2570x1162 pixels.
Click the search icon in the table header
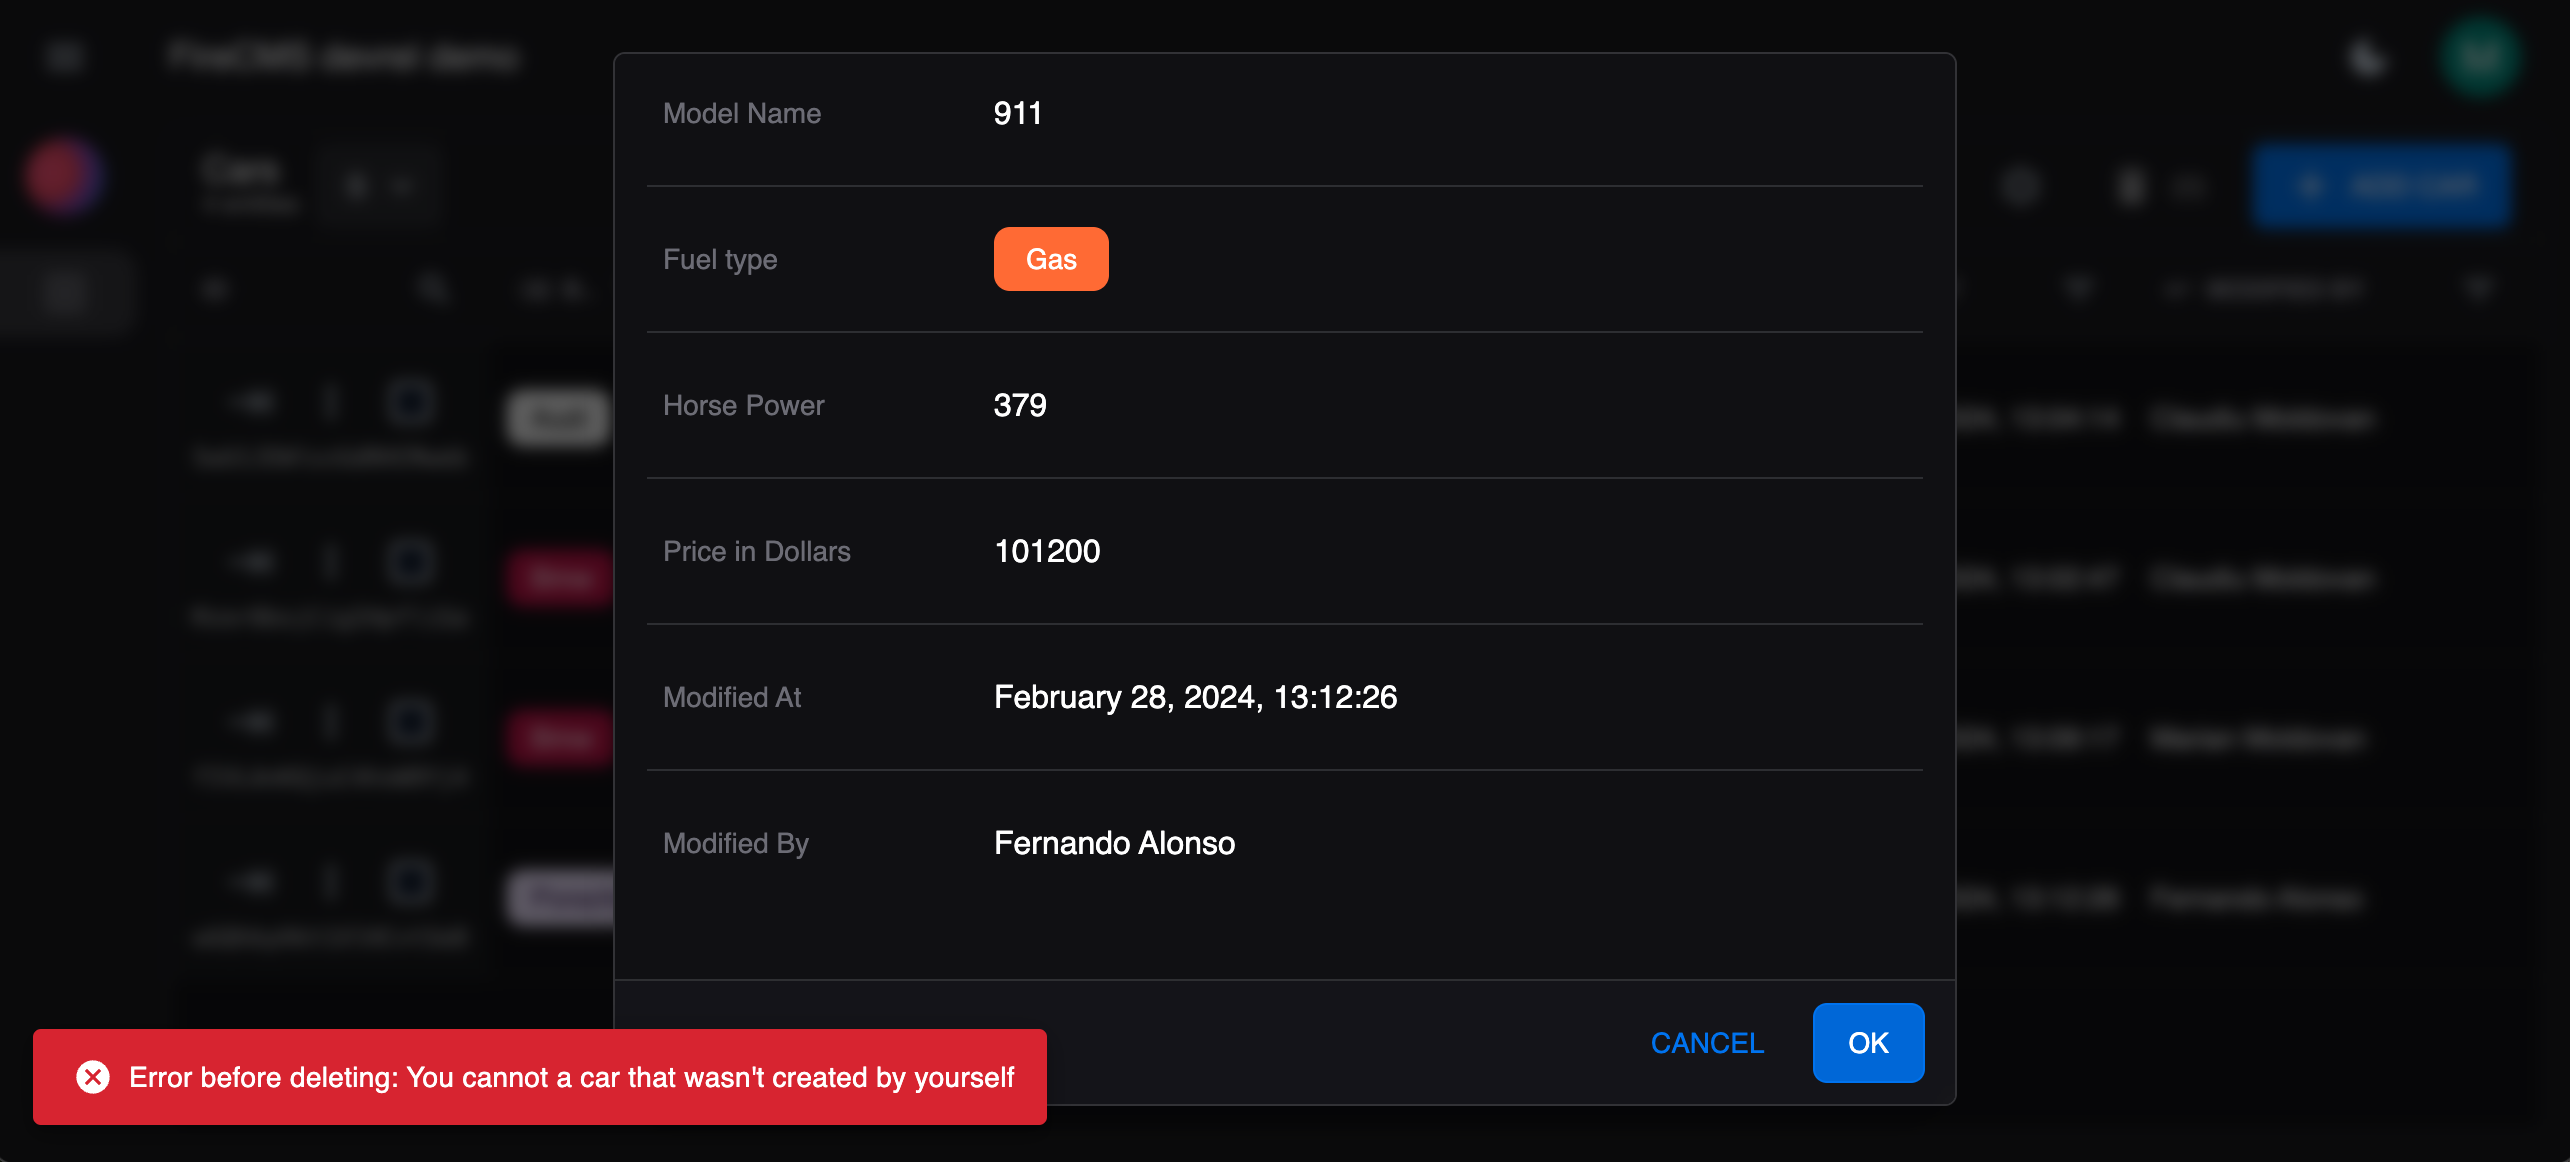pos(432,290)
